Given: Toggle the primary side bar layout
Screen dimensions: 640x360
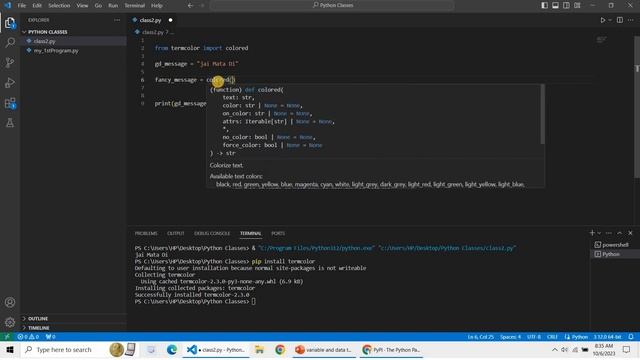Looking at the screenshot, I should coord(544,5).
